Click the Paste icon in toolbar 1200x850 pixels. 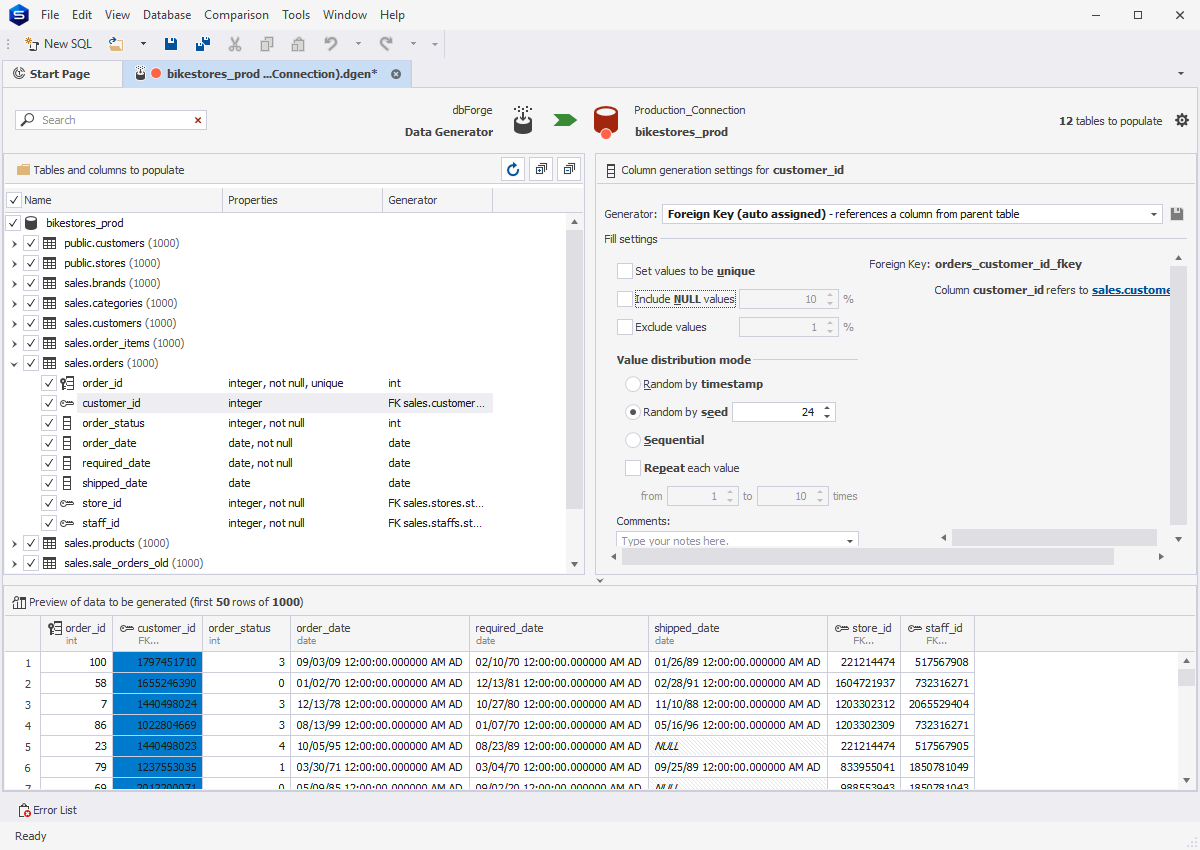point(298,44)
